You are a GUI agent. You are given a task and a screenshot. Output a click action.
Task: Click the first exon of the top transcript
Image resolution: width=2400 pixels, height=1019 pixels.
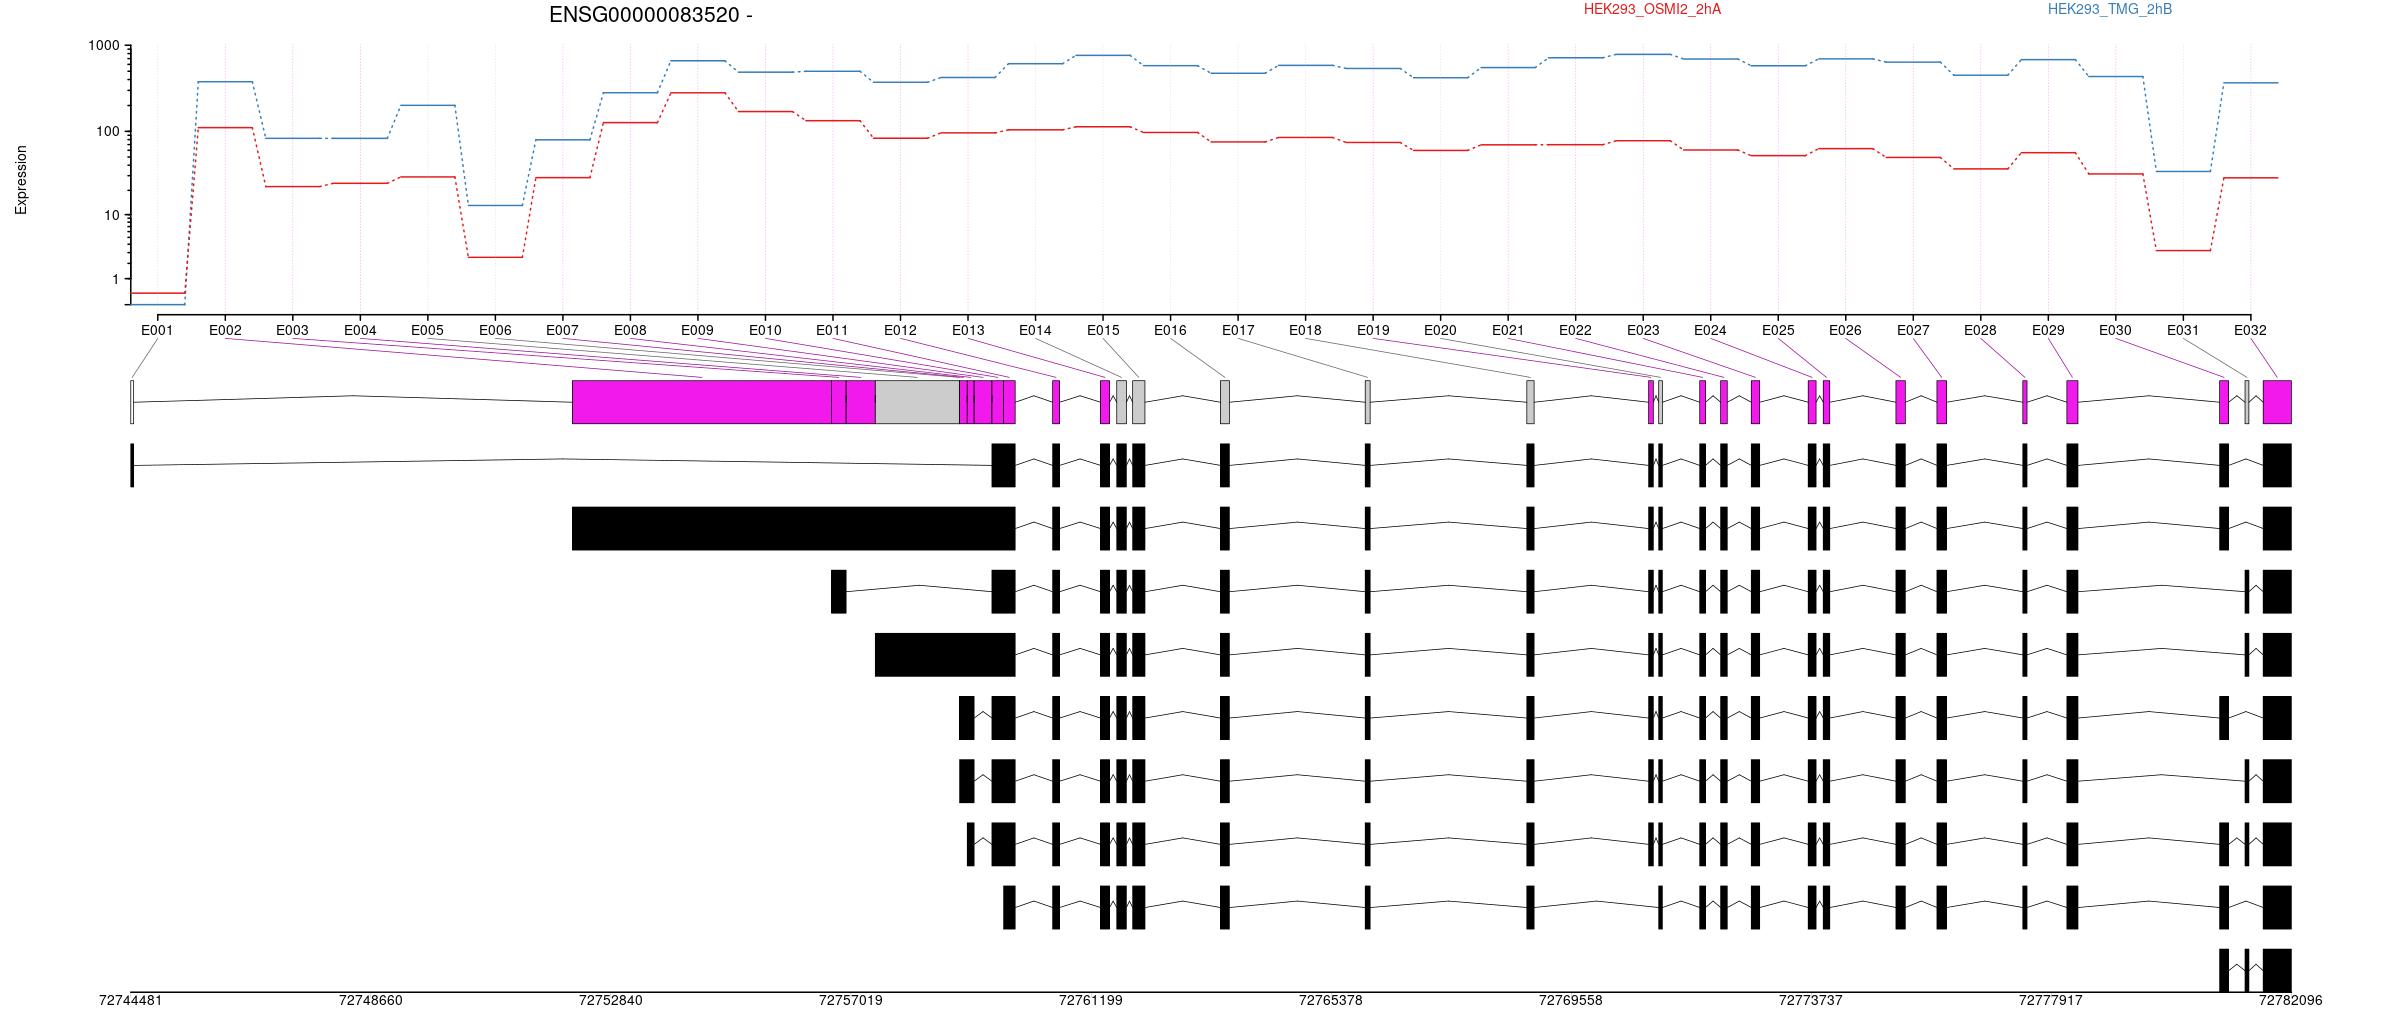click(x=132, y=465)
